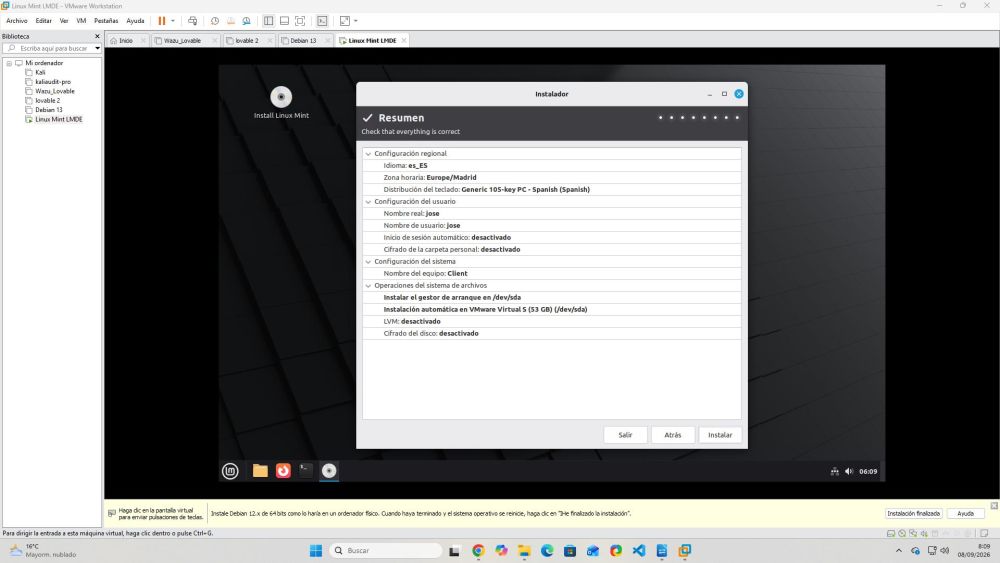Click the Install Linux Mint desktop icon
The height and width of the screenshot is (563, 1000).
(281, 103)
